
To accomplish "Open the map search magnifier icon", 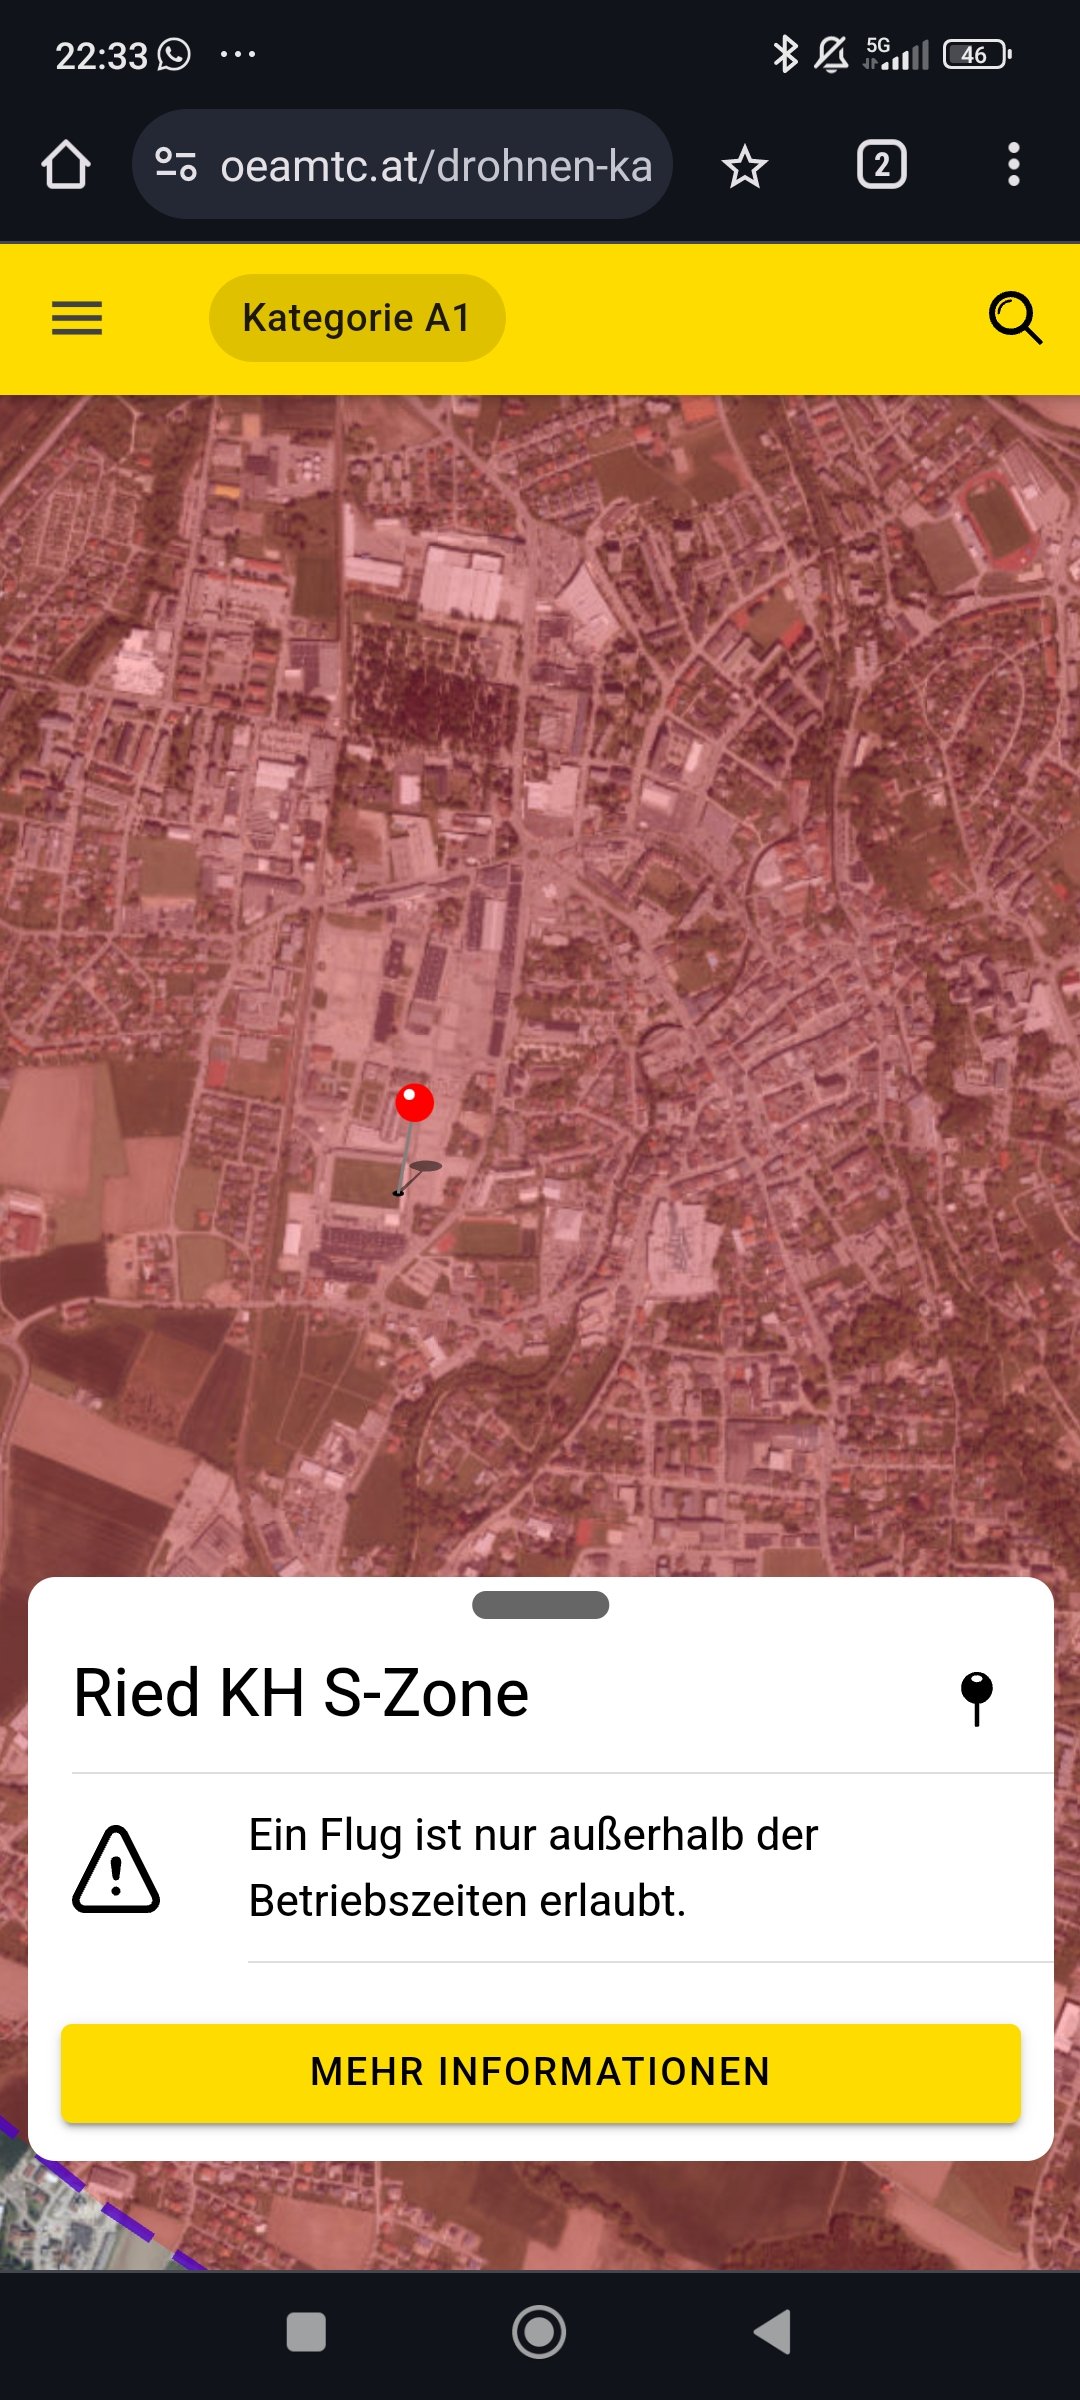I will point(1015,318).
